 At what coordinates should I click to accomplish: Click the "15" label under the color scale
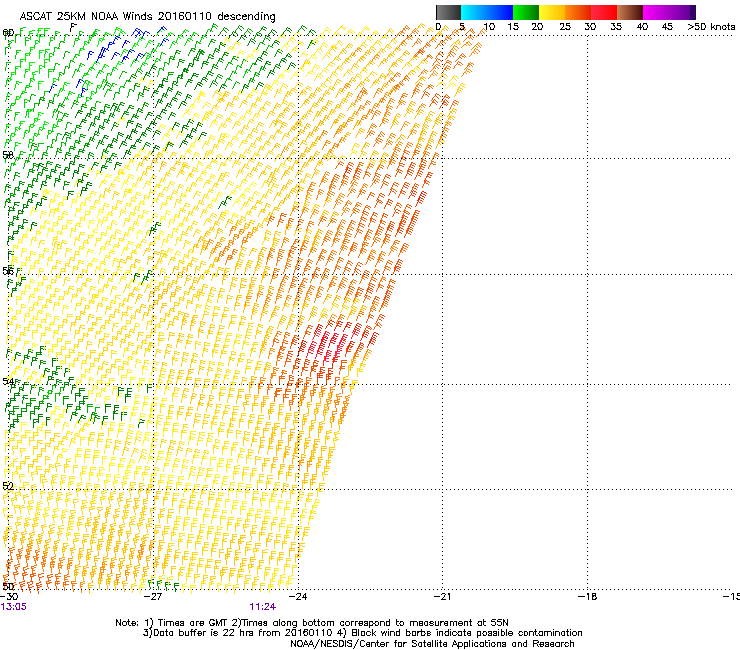point(513,27)
